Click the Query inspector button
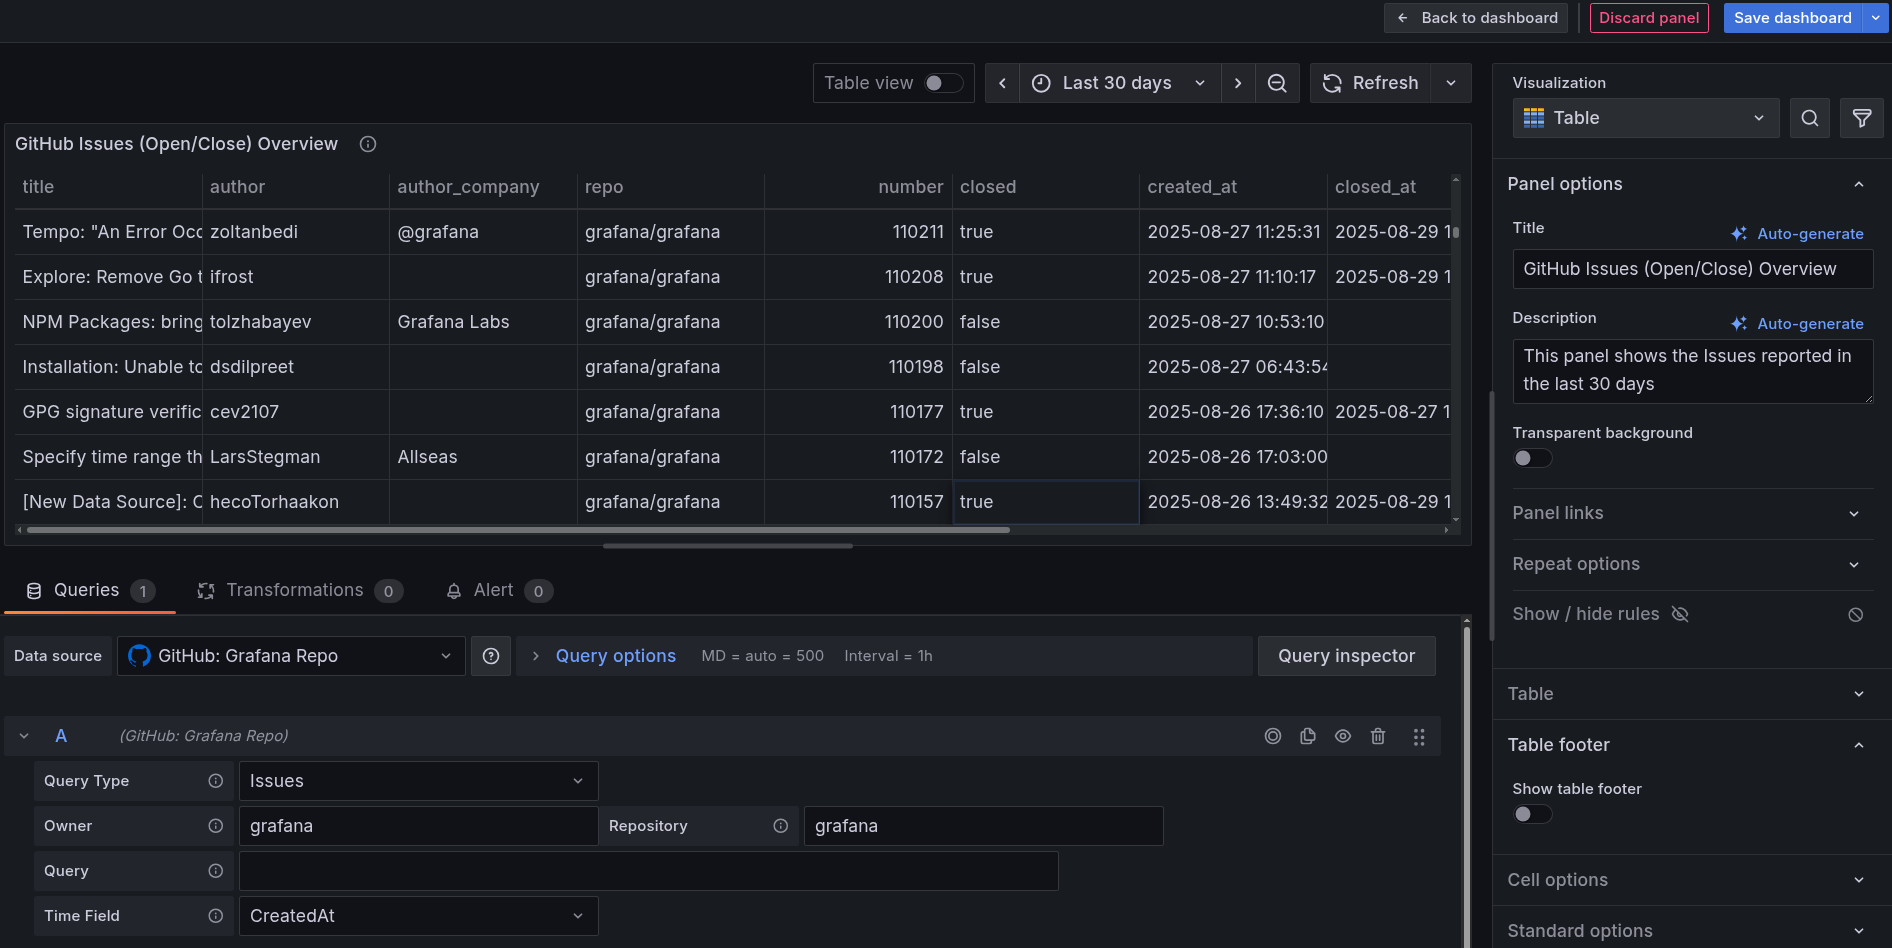 (x=1346, y=655)
